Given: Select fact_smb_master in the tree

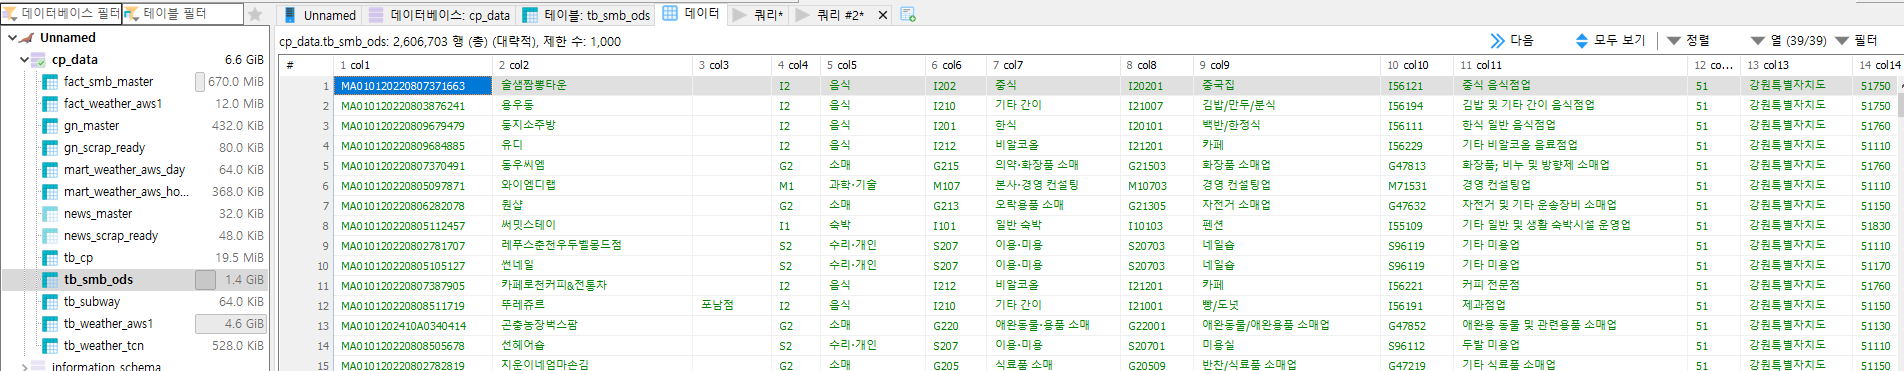Looking at the screenshot, I should coord(108,82).
